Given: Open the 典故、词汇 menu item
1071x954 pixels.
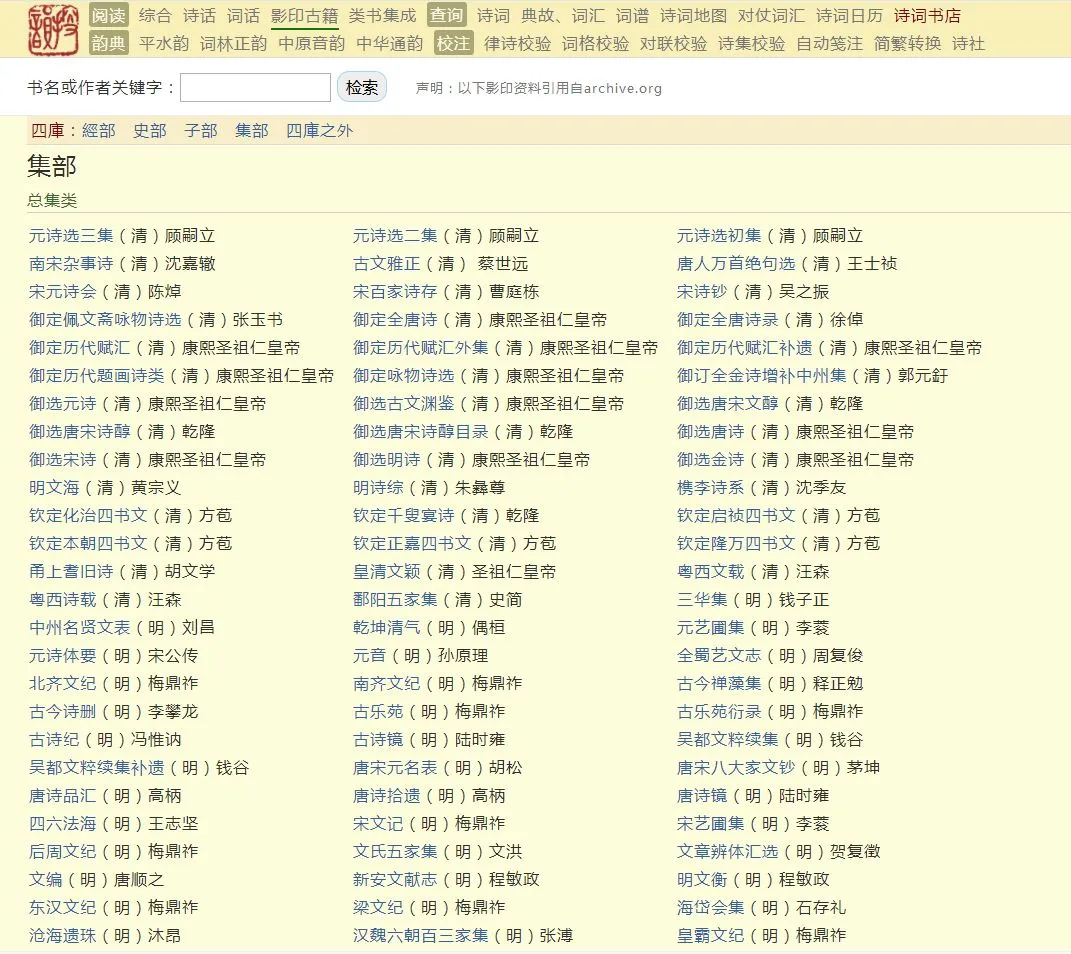Looking at the screenshot, I should (563, 15).
